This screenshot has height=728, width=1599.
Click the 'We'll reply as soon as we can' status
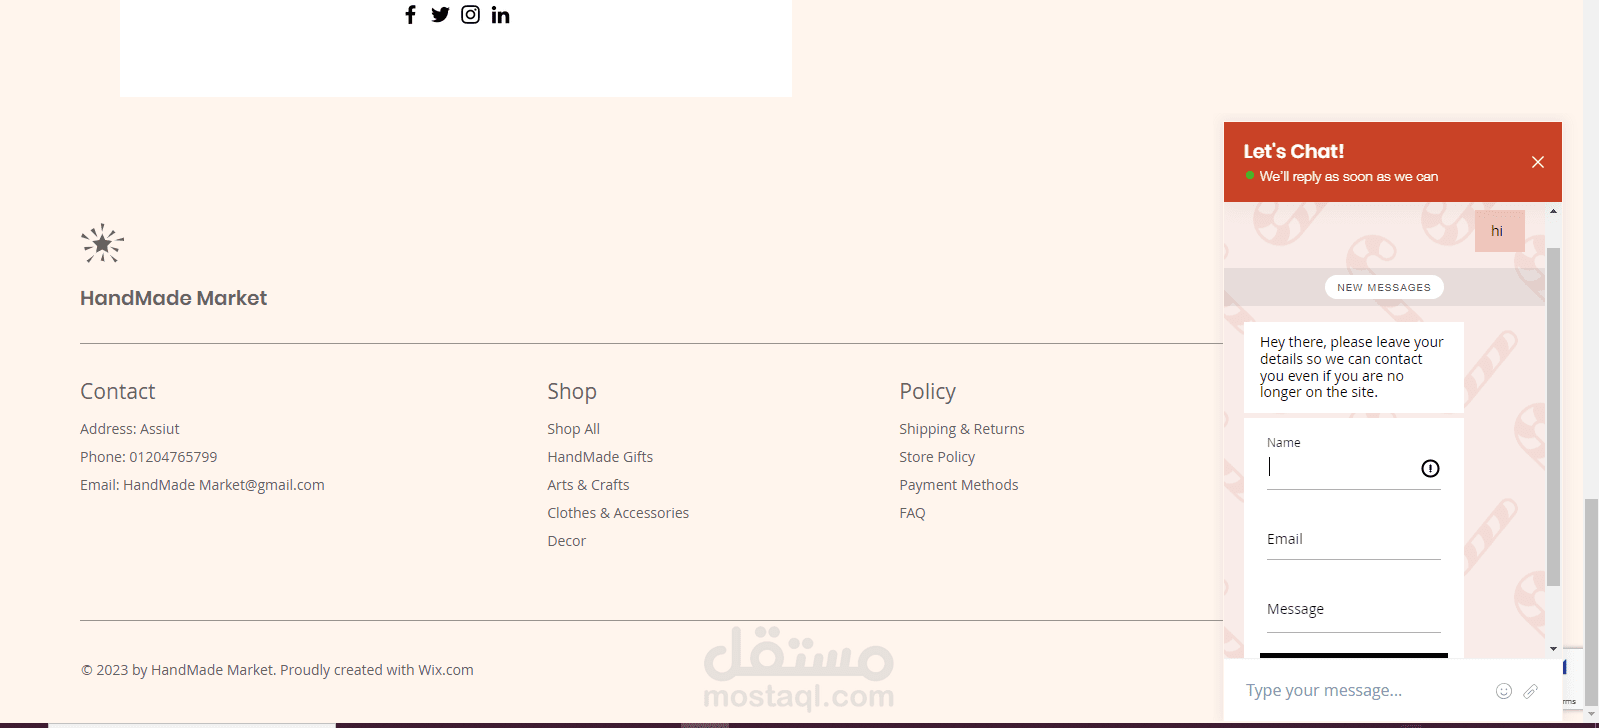tap(1348, 177)
